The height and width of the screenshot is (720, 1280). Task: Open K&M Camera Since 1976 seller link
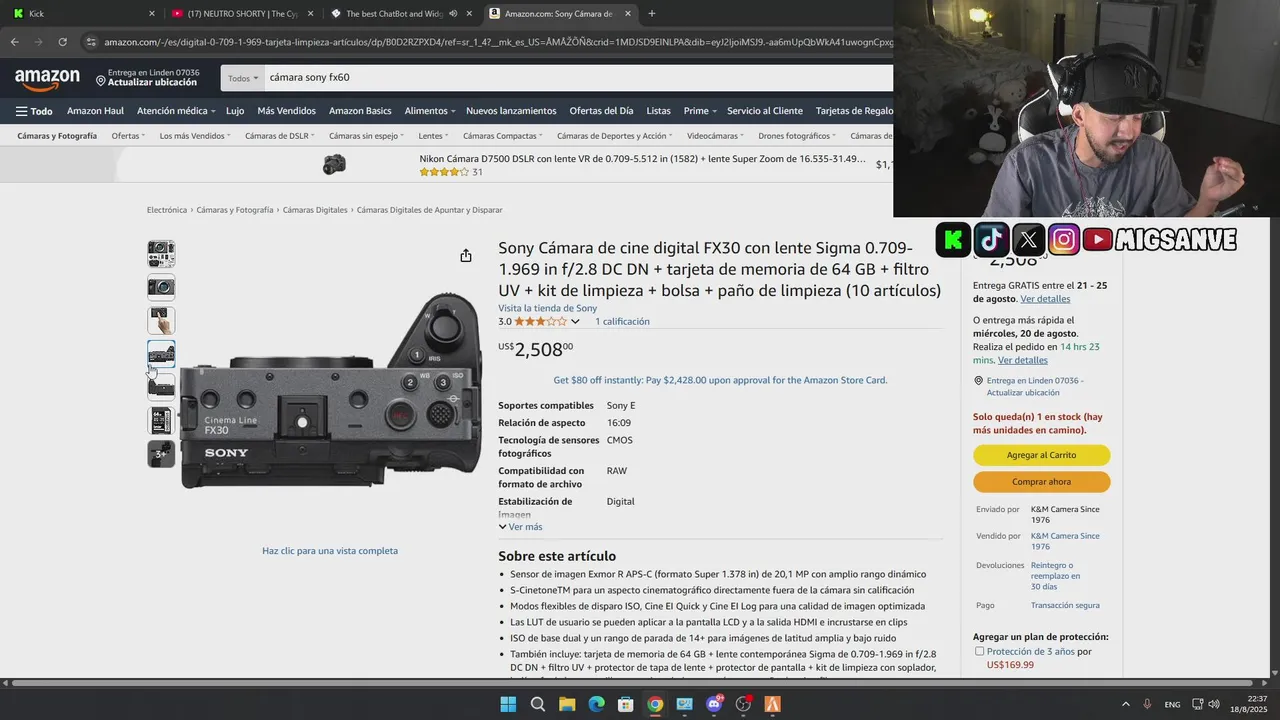1065,541
